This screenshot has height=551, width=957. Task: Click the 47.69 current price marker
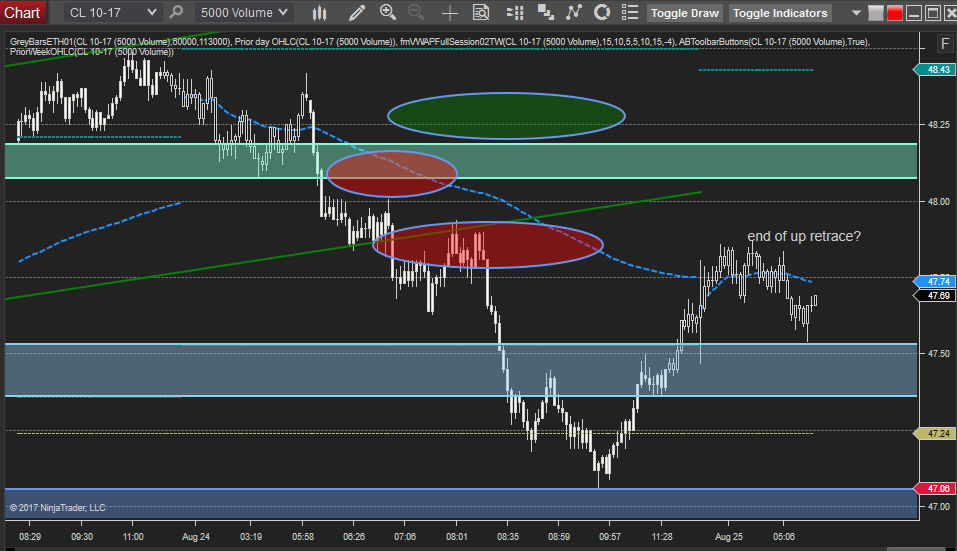point(935,295)
